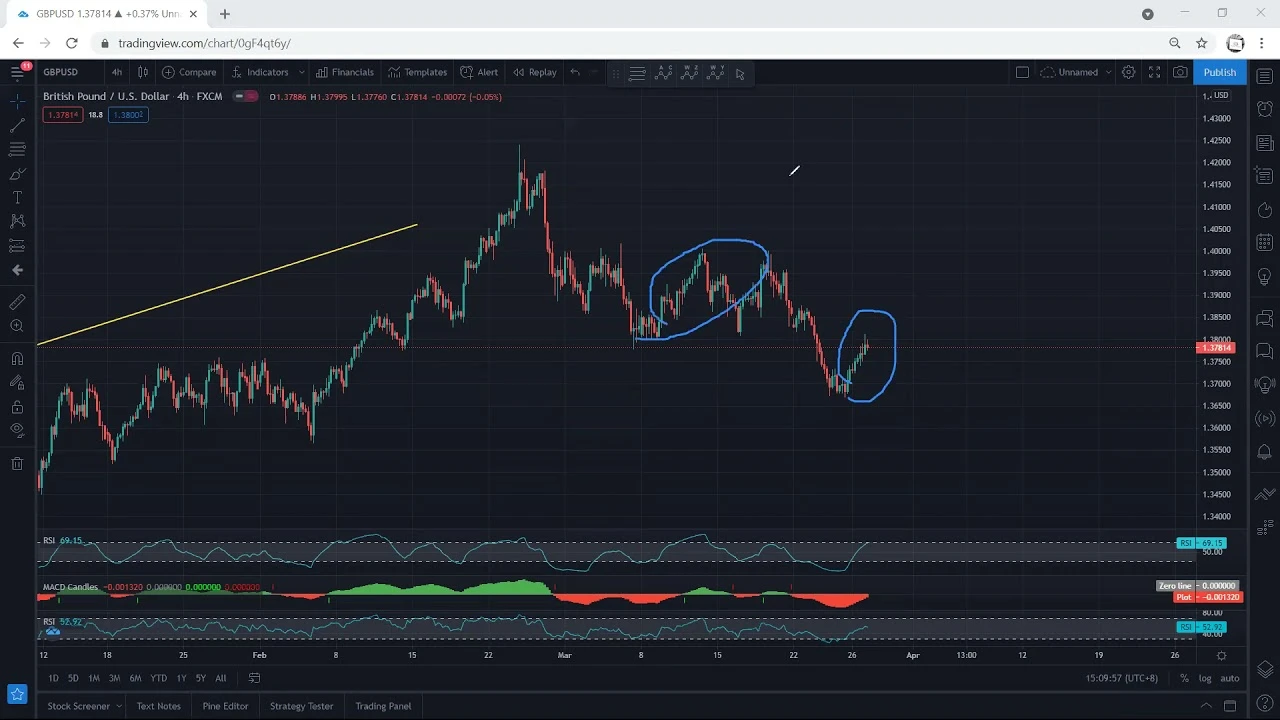Toggle auto scale mode
This screenshot has width=1280, height=720.
[x=1230, y=678]
